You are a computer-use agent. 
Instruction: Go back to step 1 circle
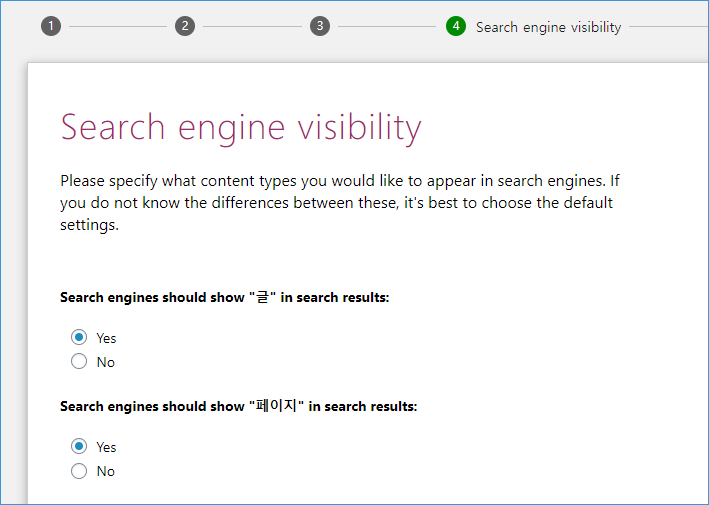51,26
